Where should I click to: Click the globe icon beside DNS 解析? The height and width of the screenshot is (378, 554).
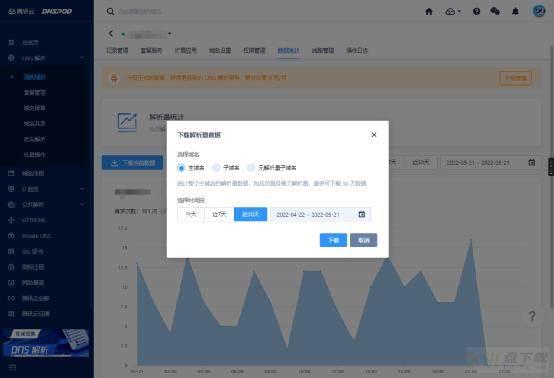(11, 58)
